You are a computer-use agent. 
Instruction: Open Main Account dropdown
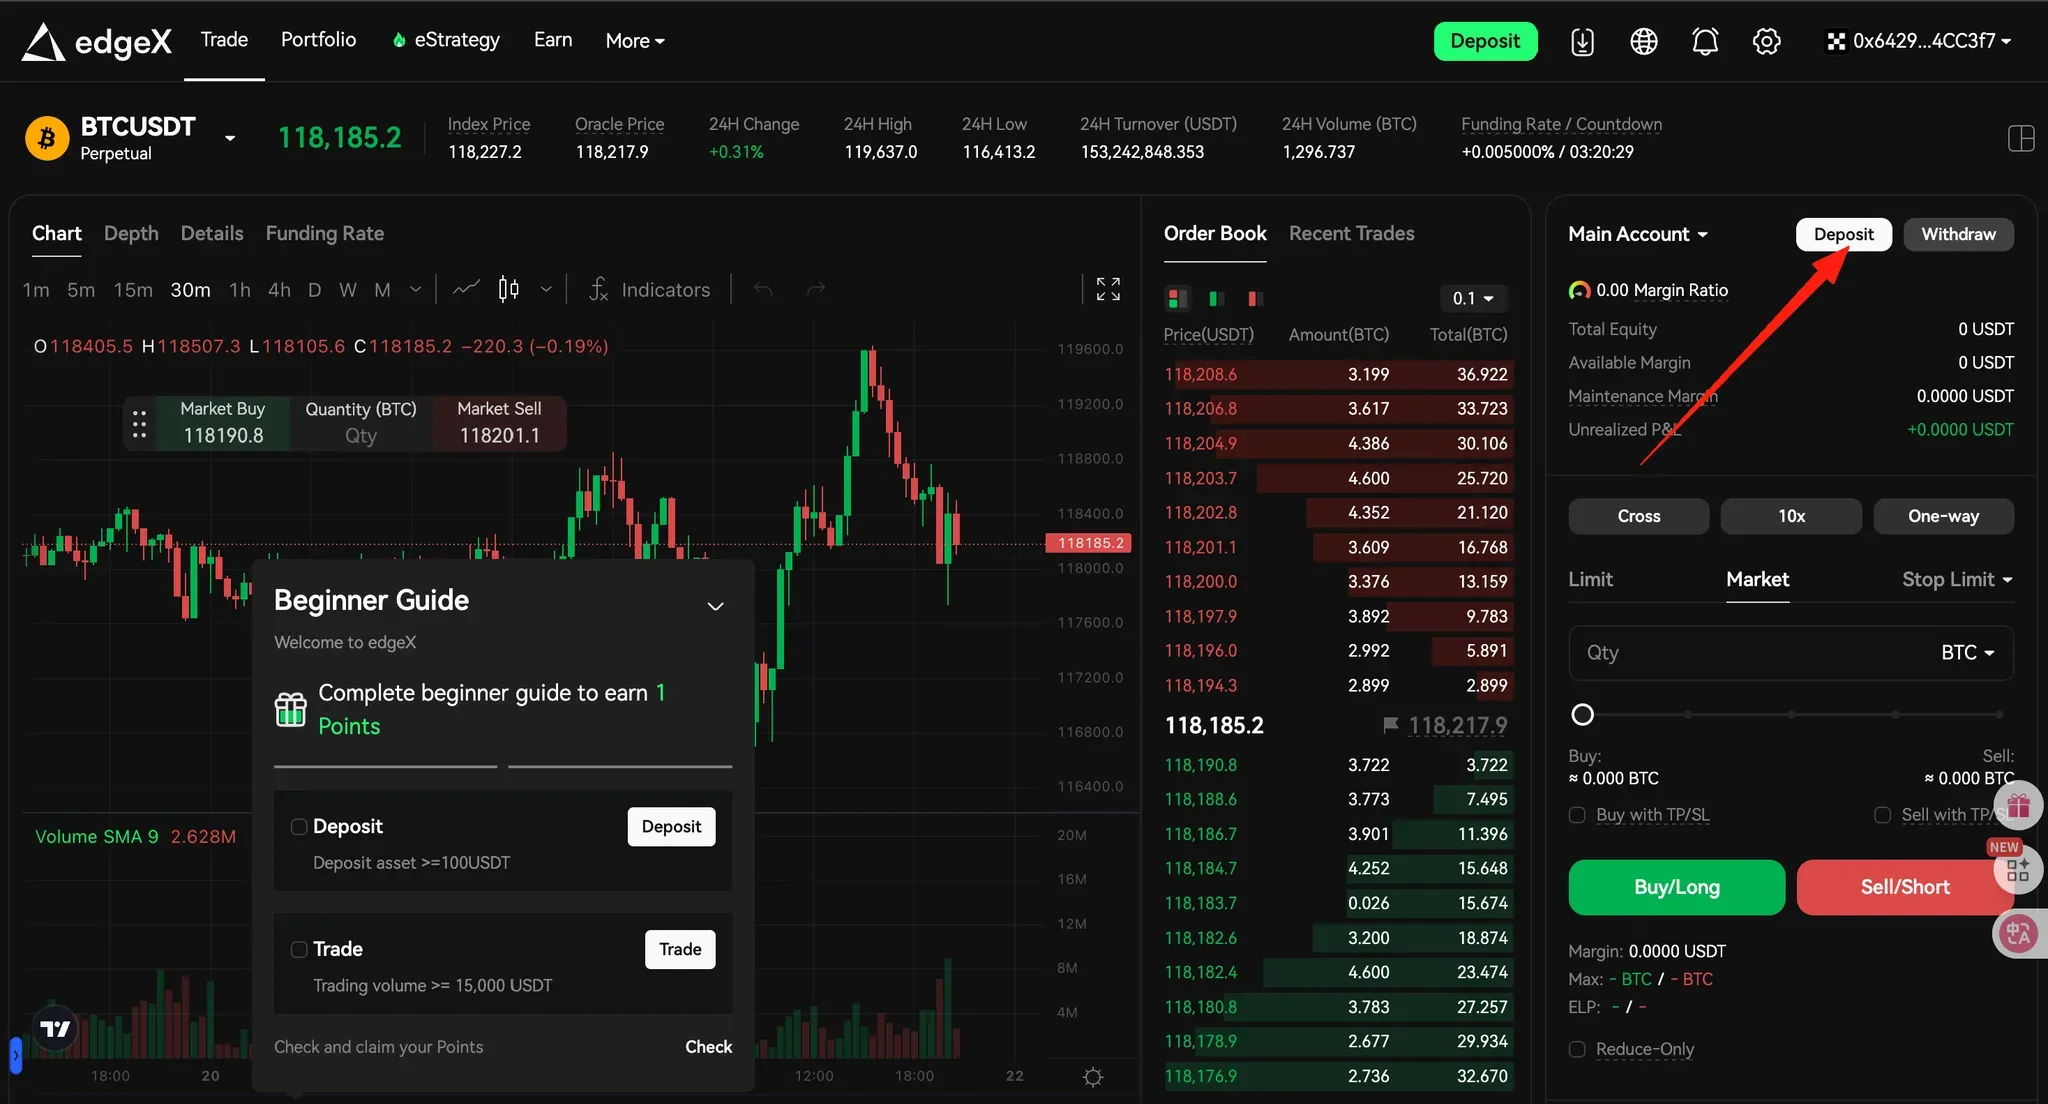[1638, 234]
